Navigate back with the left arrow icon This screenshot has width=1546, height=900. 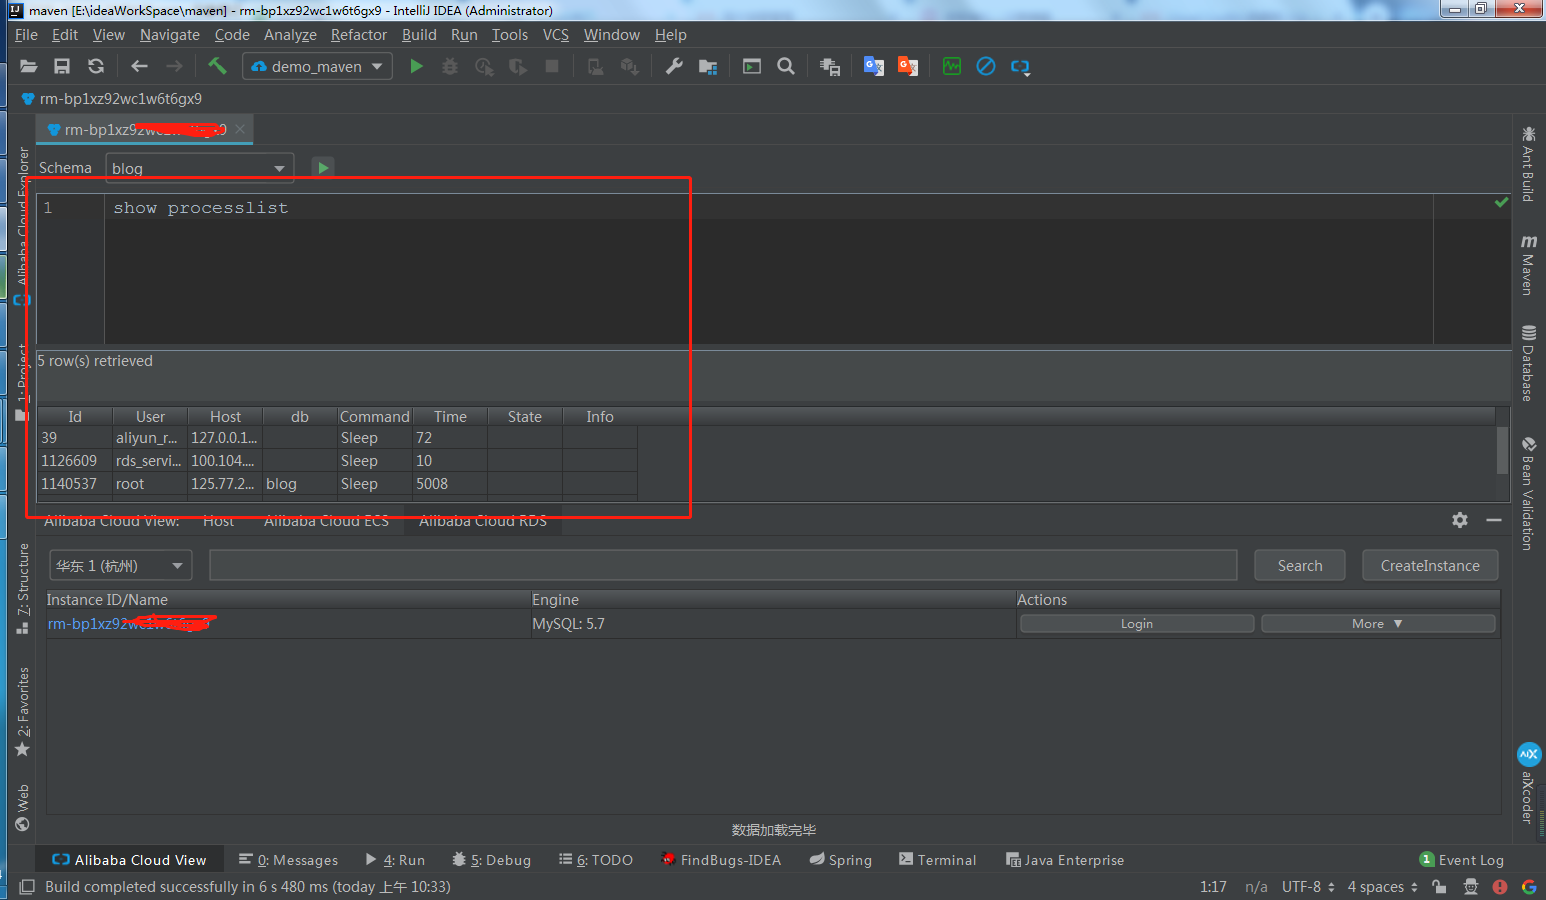pos(139,66)
